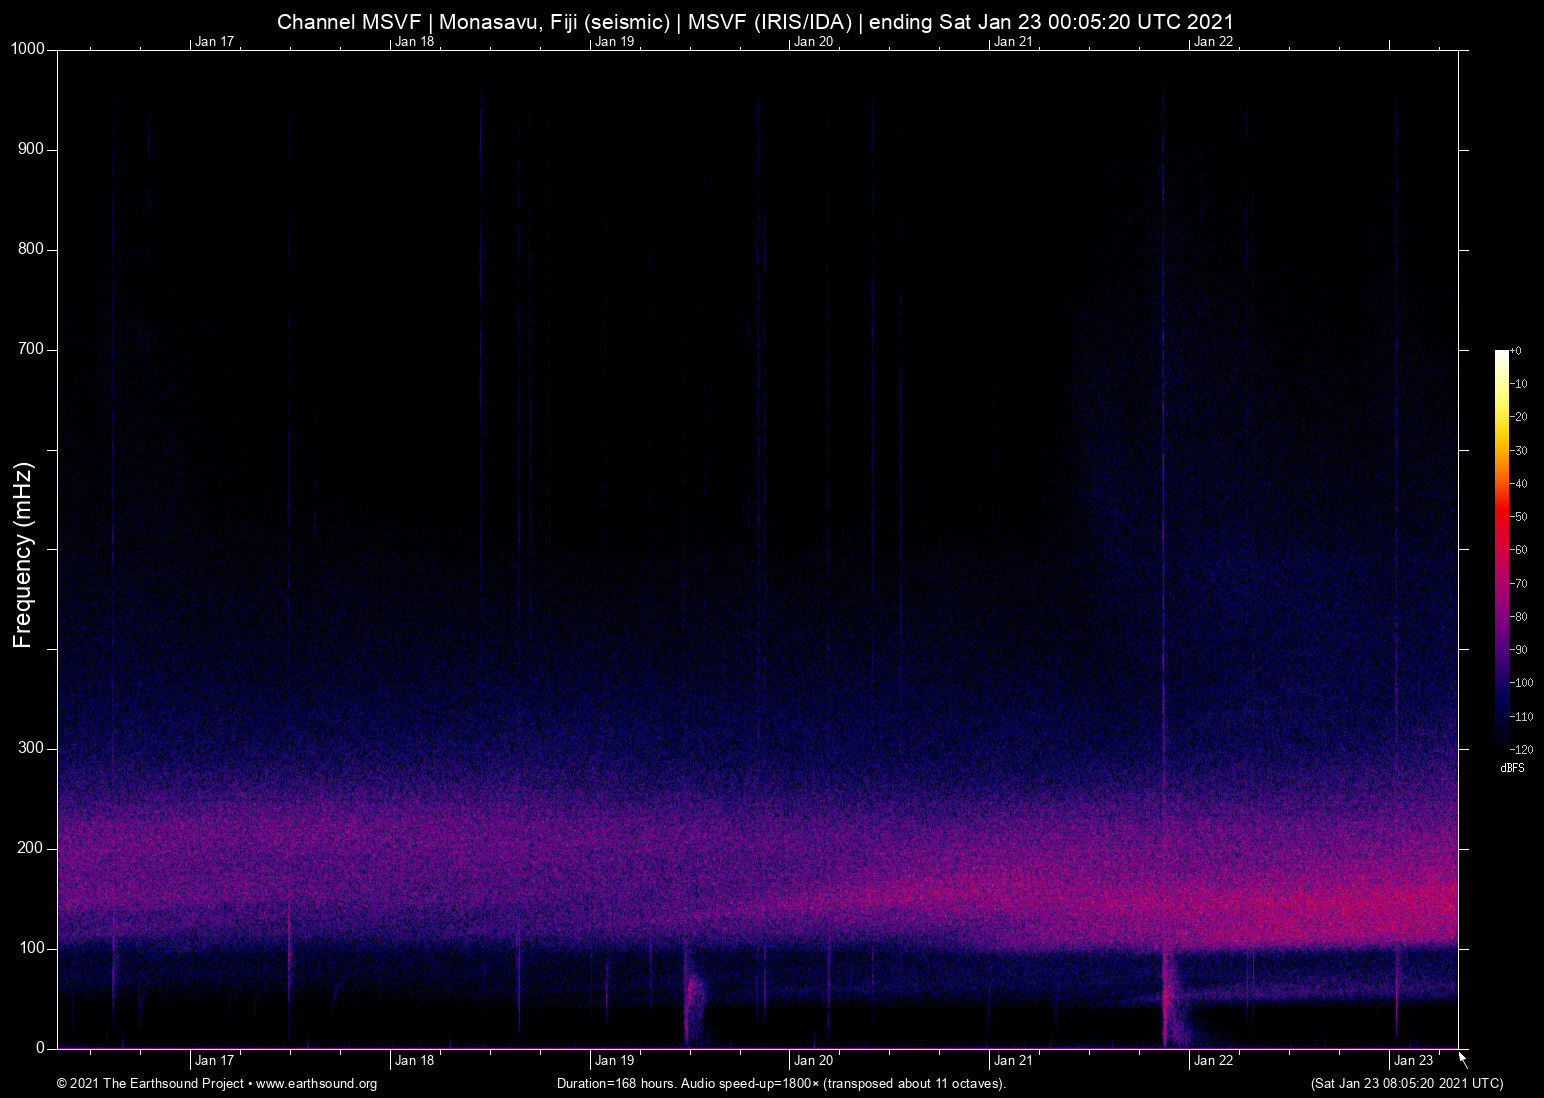Click Jan 19 label on bottom axis

(x=614, y=1061)
